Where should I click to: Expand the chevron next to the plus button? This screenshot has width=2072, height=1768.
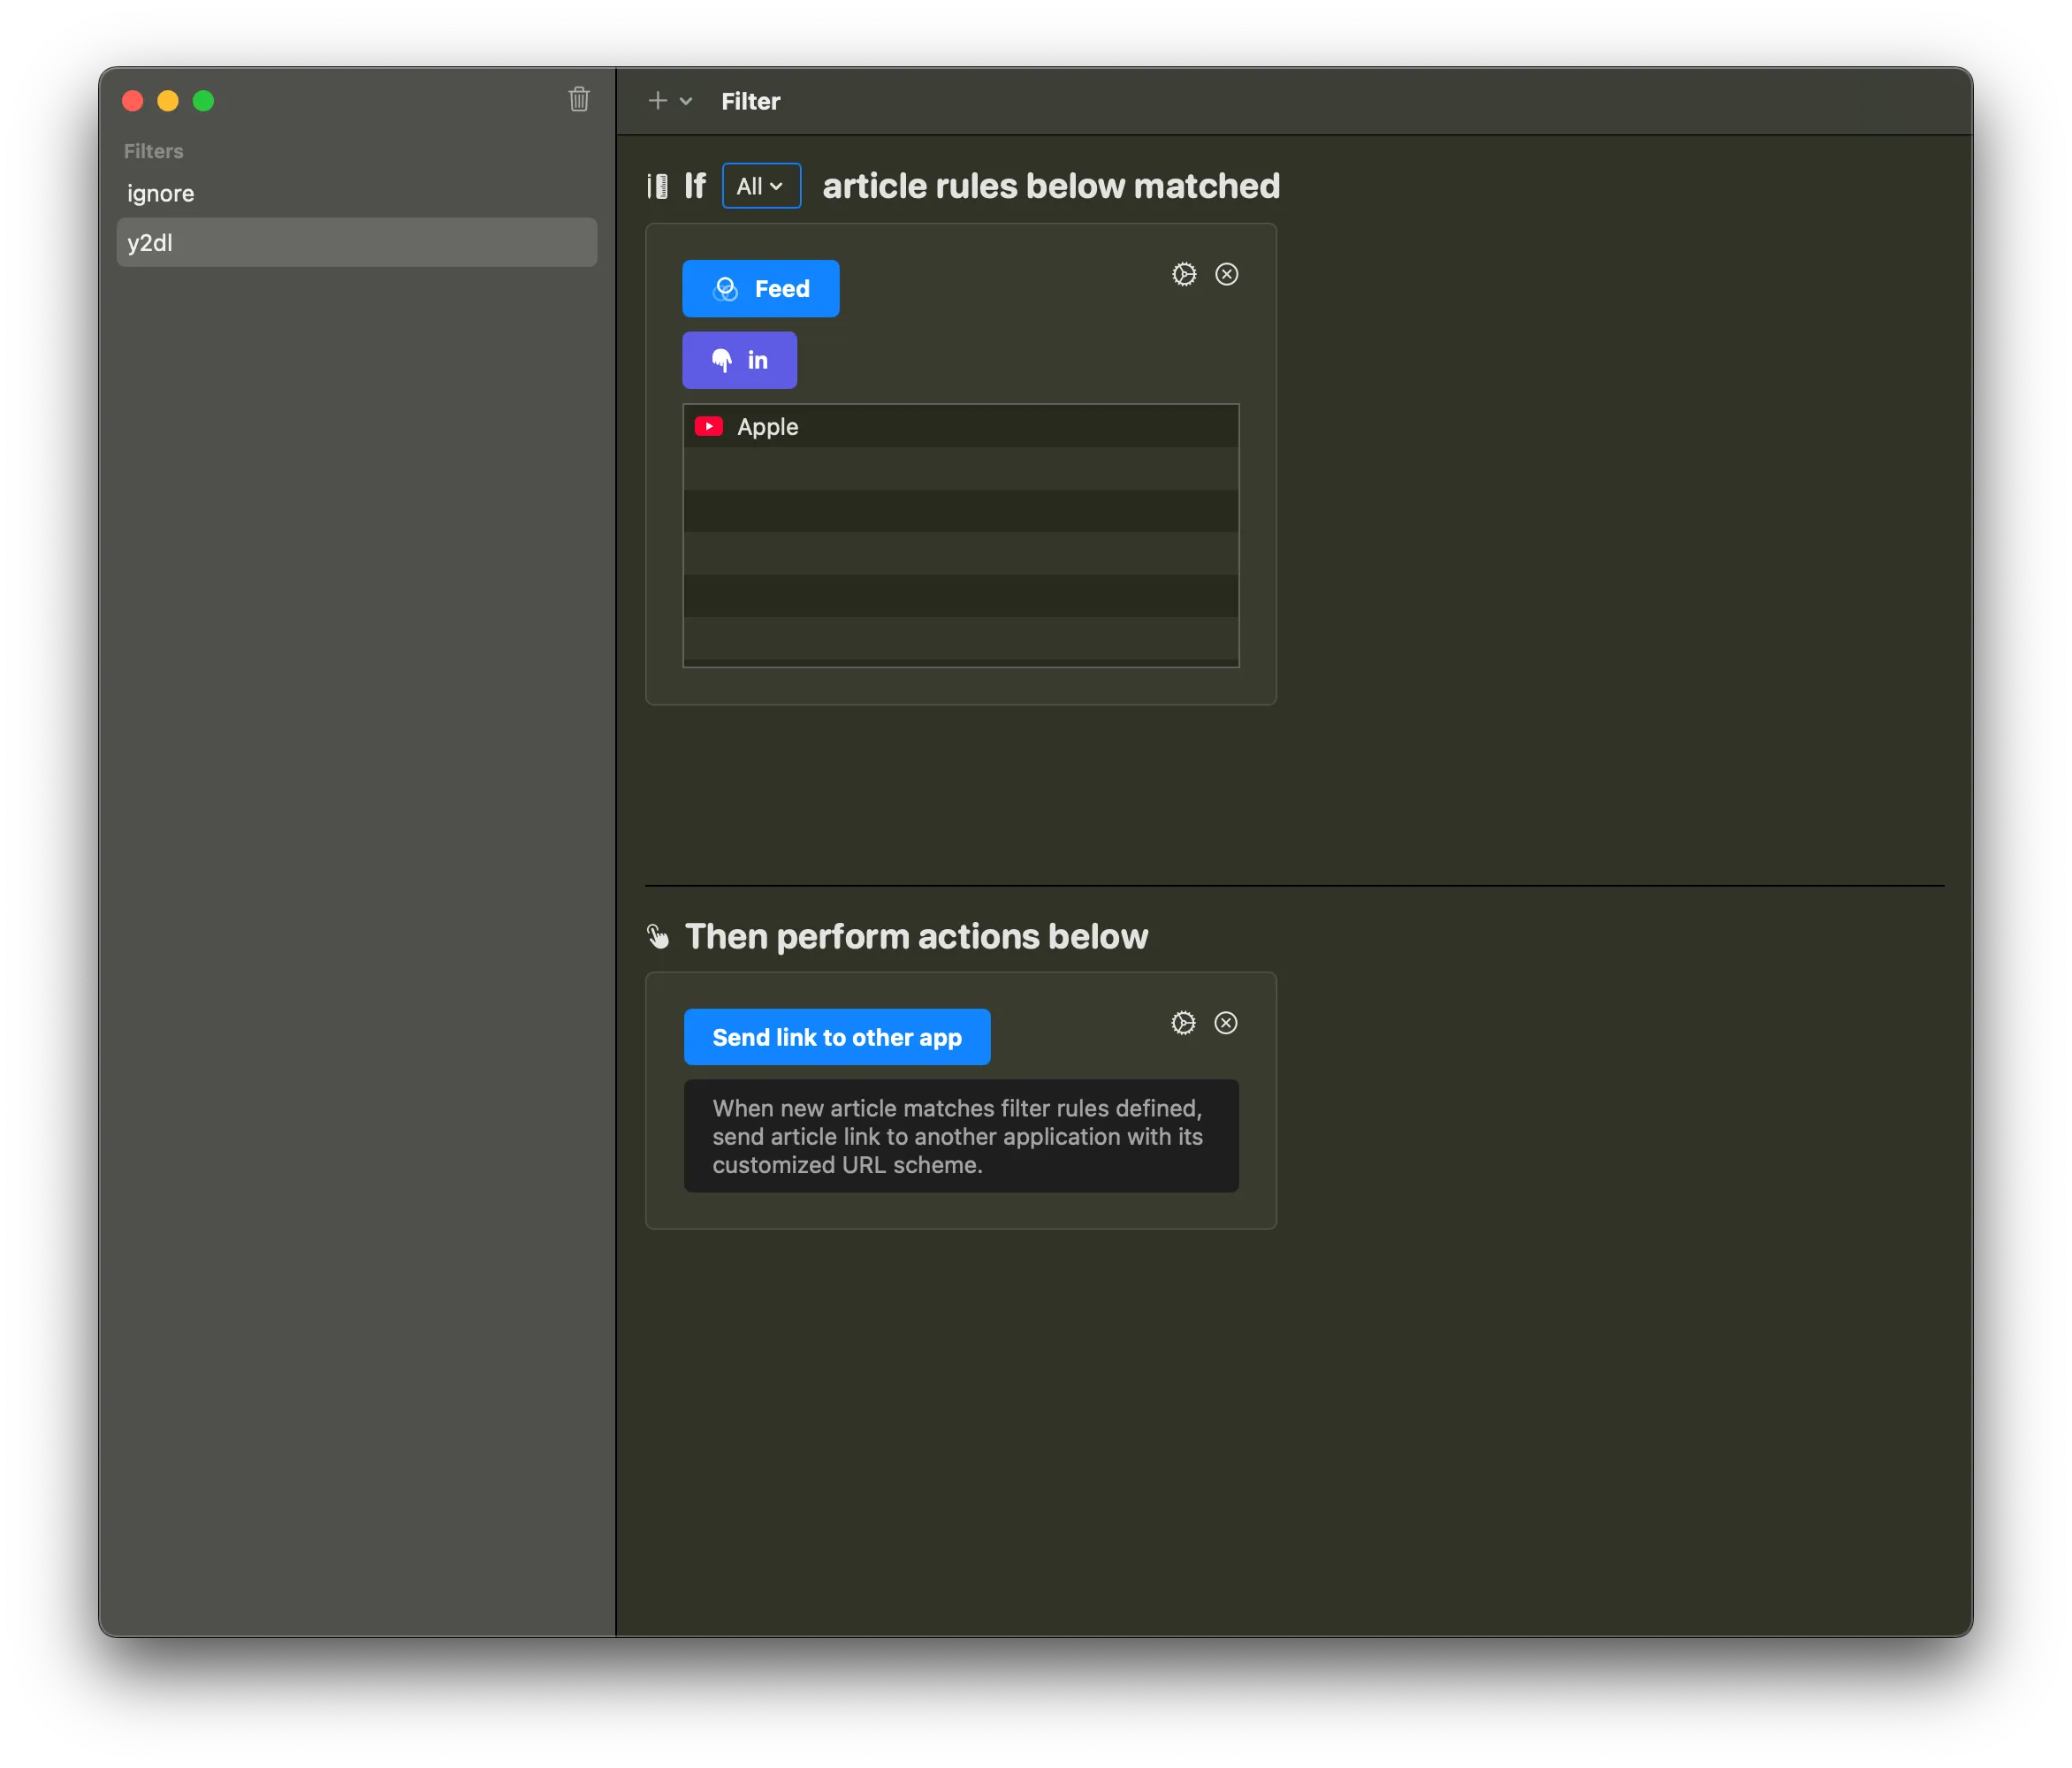[x=685, y=101]
